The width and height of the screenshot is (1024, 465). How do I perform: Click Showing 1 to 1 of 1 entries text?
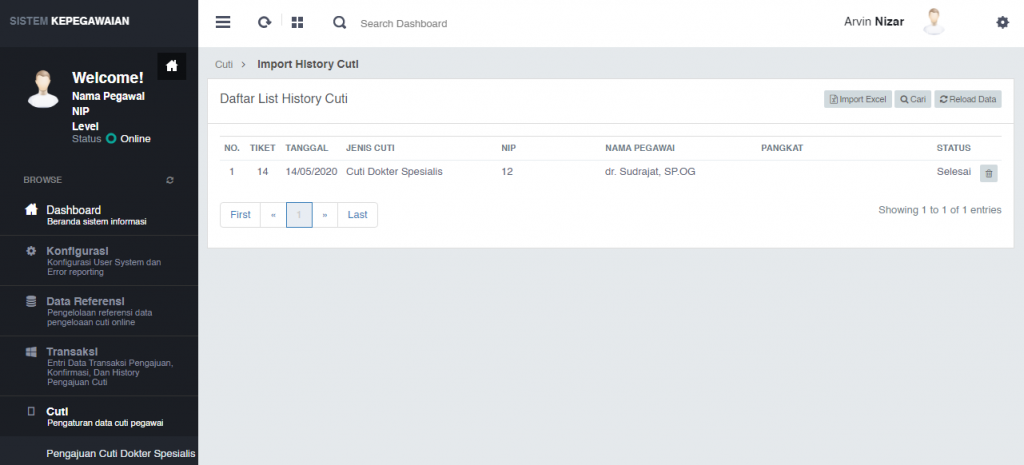point(940,210)
